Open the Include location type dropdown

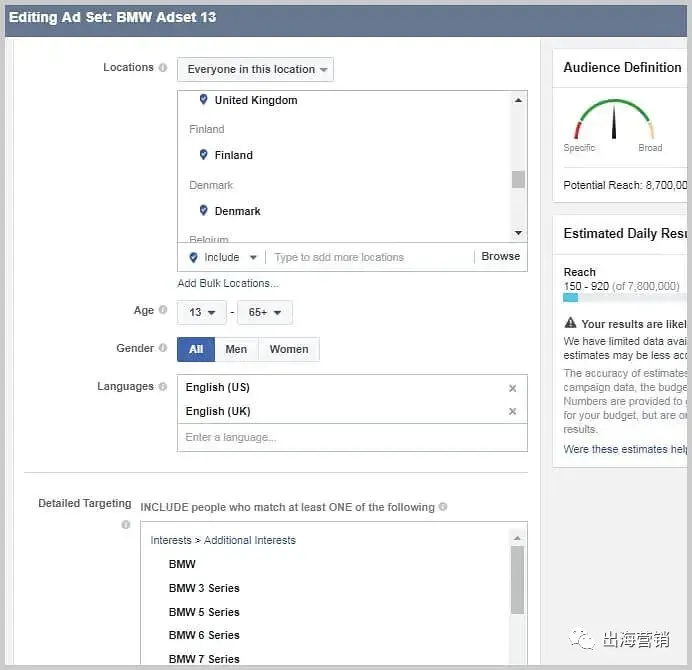(223, 257)
